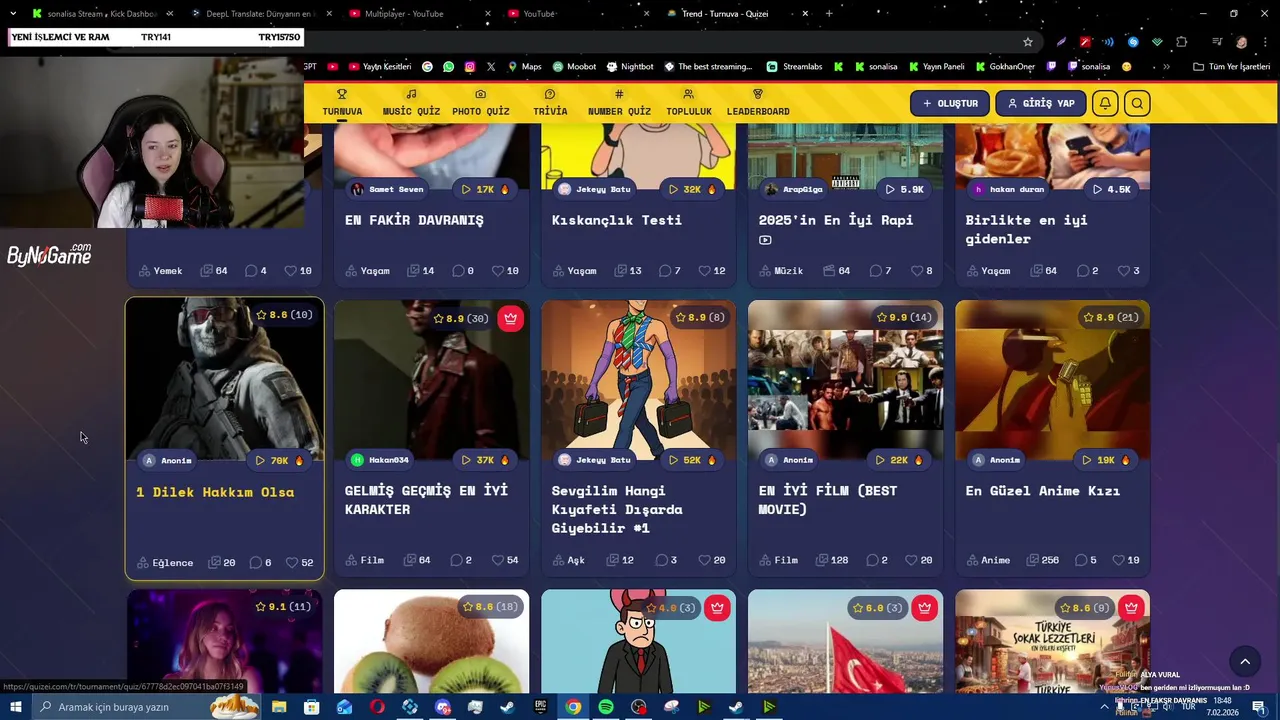The image size is (1280, 720).
Task: Open Epic Games launcher from taskbar
Action: coord(541,707)
